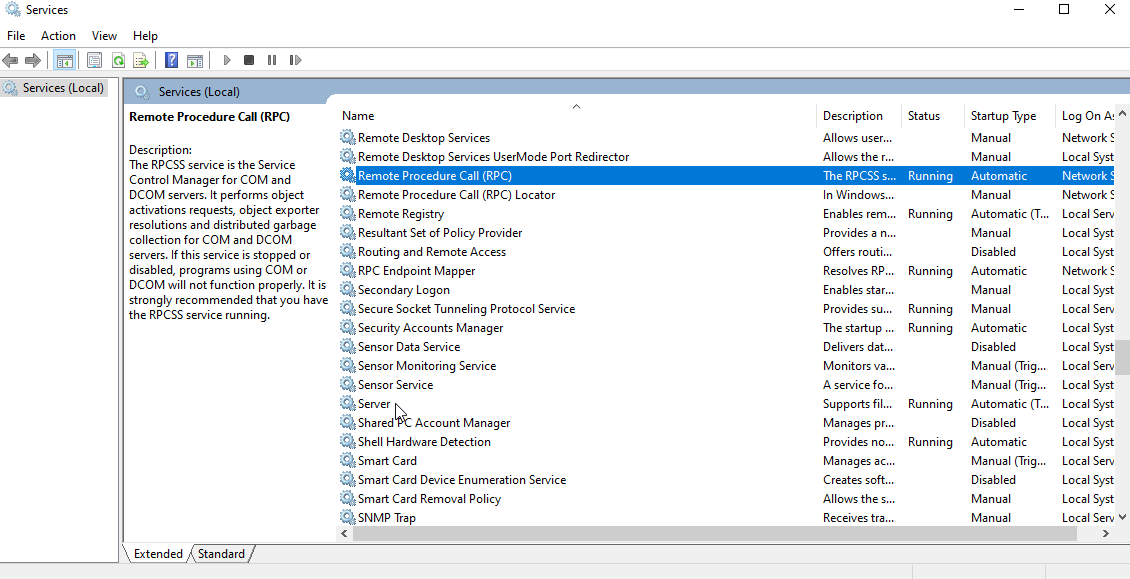1130x579 pixels.
Task: Sort by the Log On As column header
Action: [1087, 116]
